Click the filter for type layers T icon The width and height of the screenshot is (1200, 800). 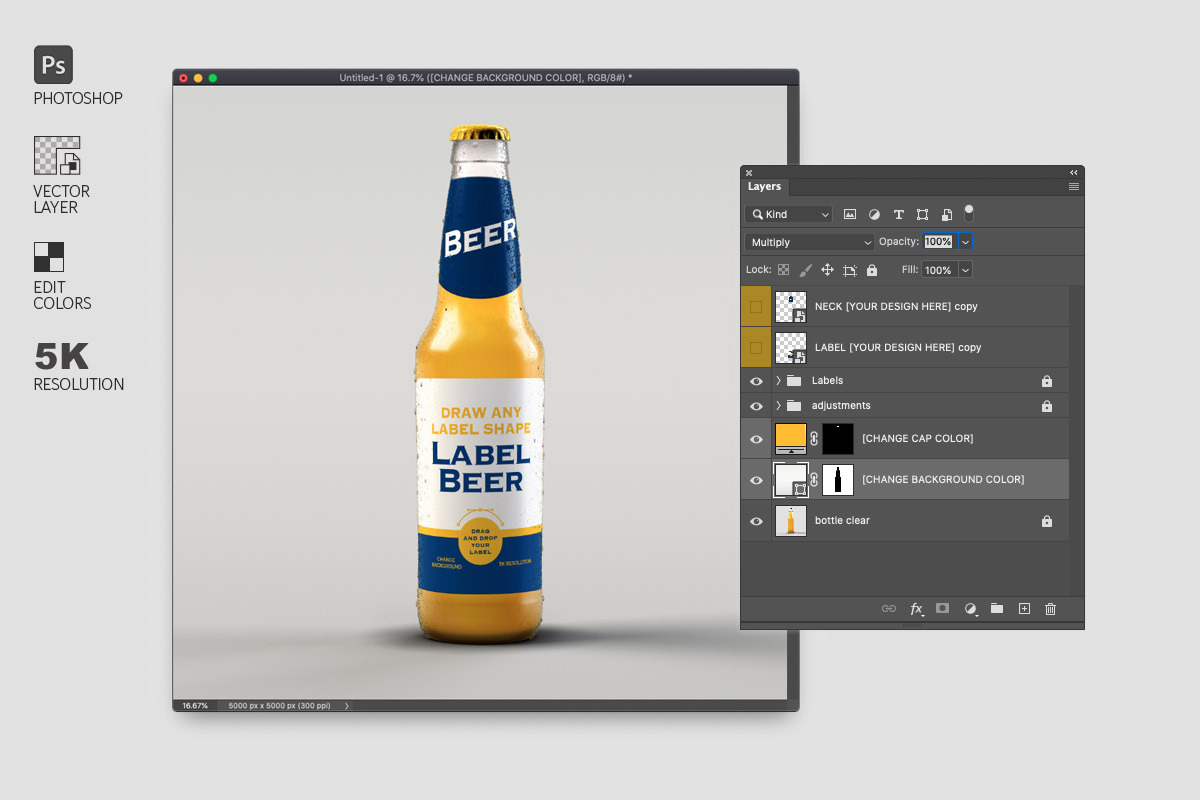[898, 213]
